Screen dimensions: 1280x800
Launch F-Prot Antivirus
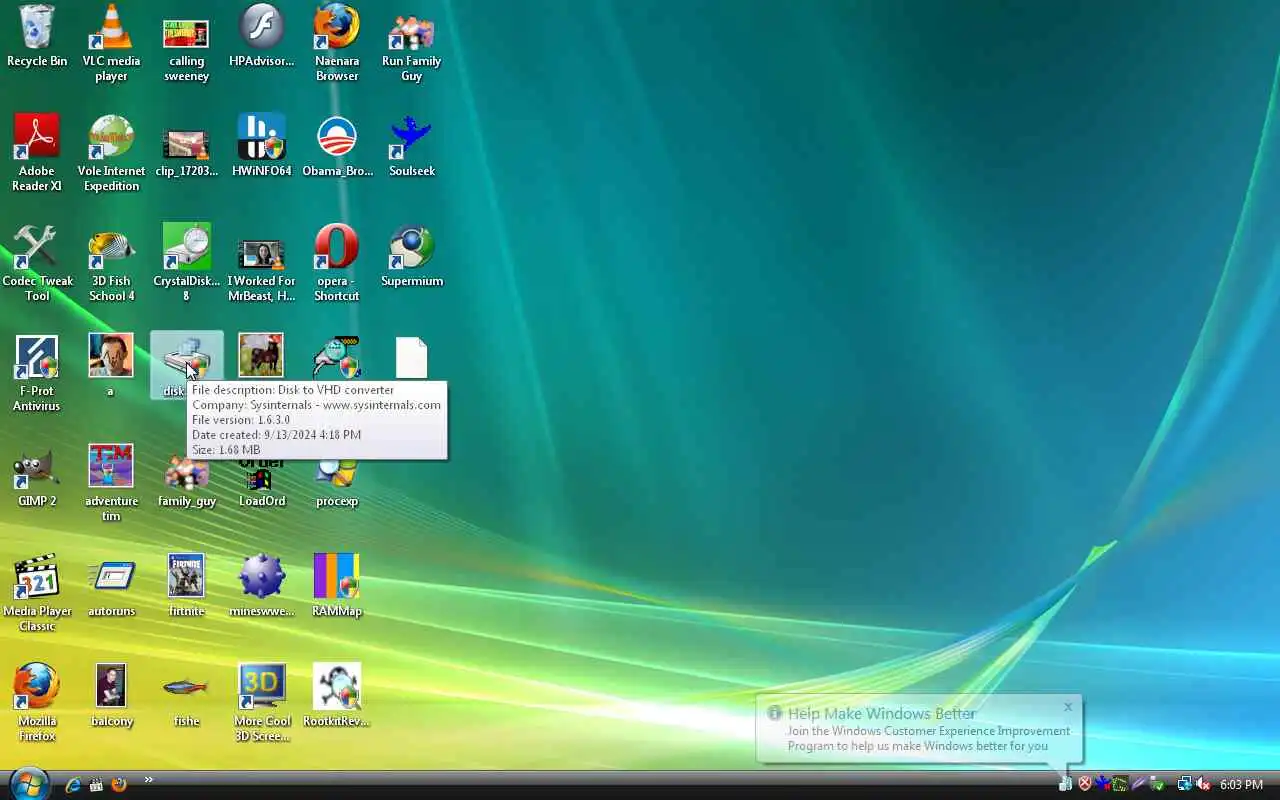click(x=37, y=373)
